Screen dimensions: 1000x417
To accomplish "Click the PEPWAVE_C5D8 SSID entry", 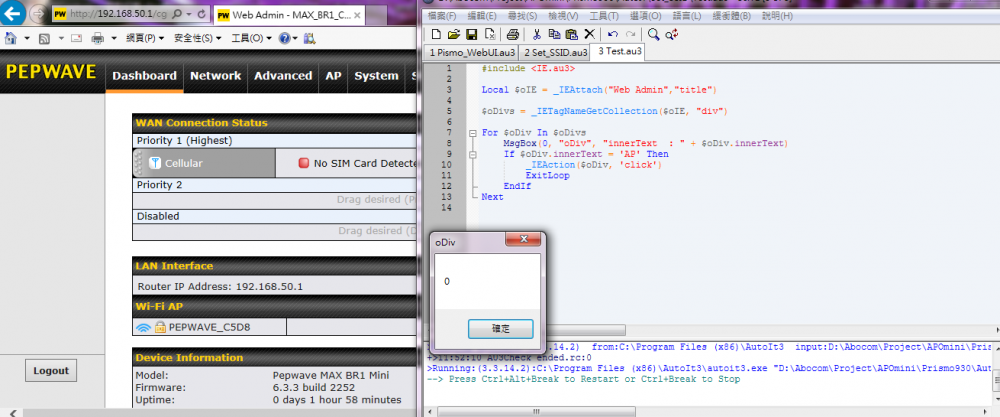I will (210, 328).
